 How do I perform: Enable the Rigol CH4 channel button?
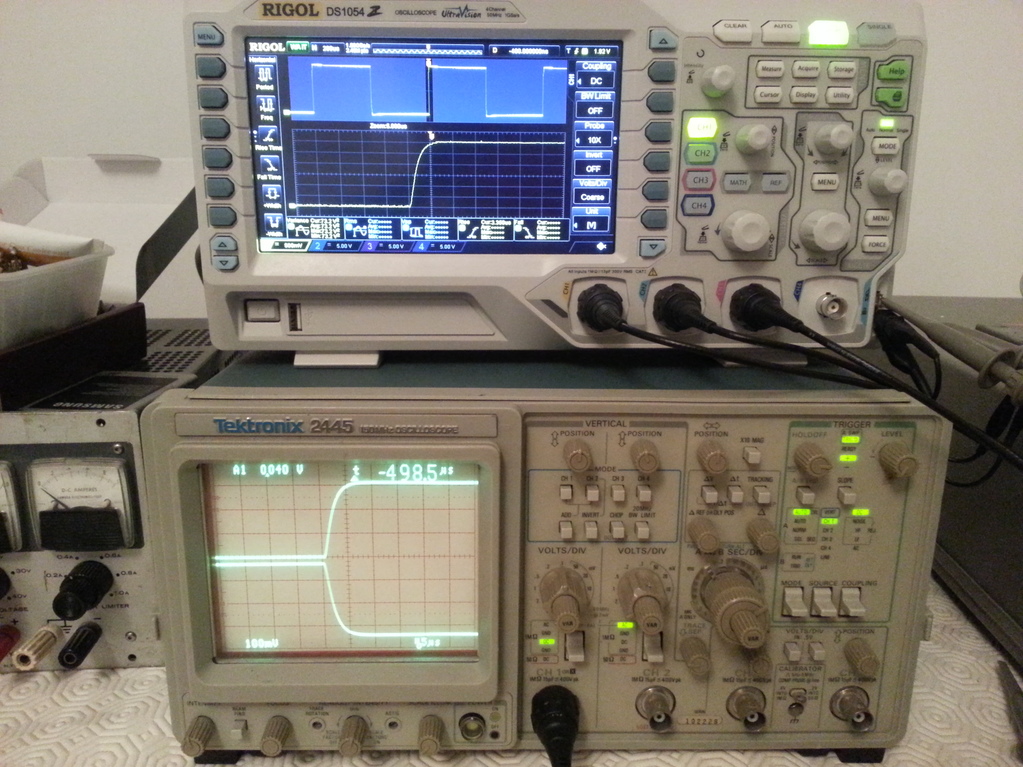(697, 206)
